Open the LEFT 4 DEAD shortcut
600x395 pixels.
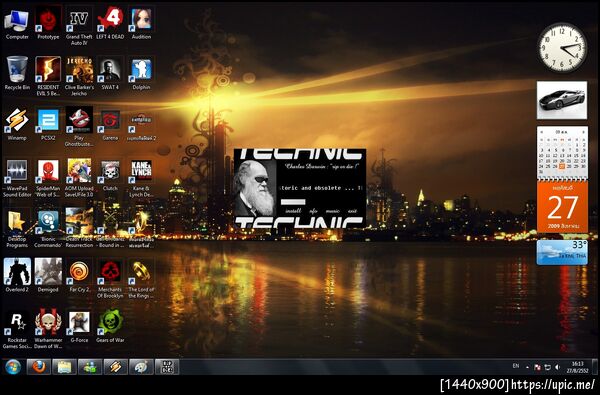110,24
